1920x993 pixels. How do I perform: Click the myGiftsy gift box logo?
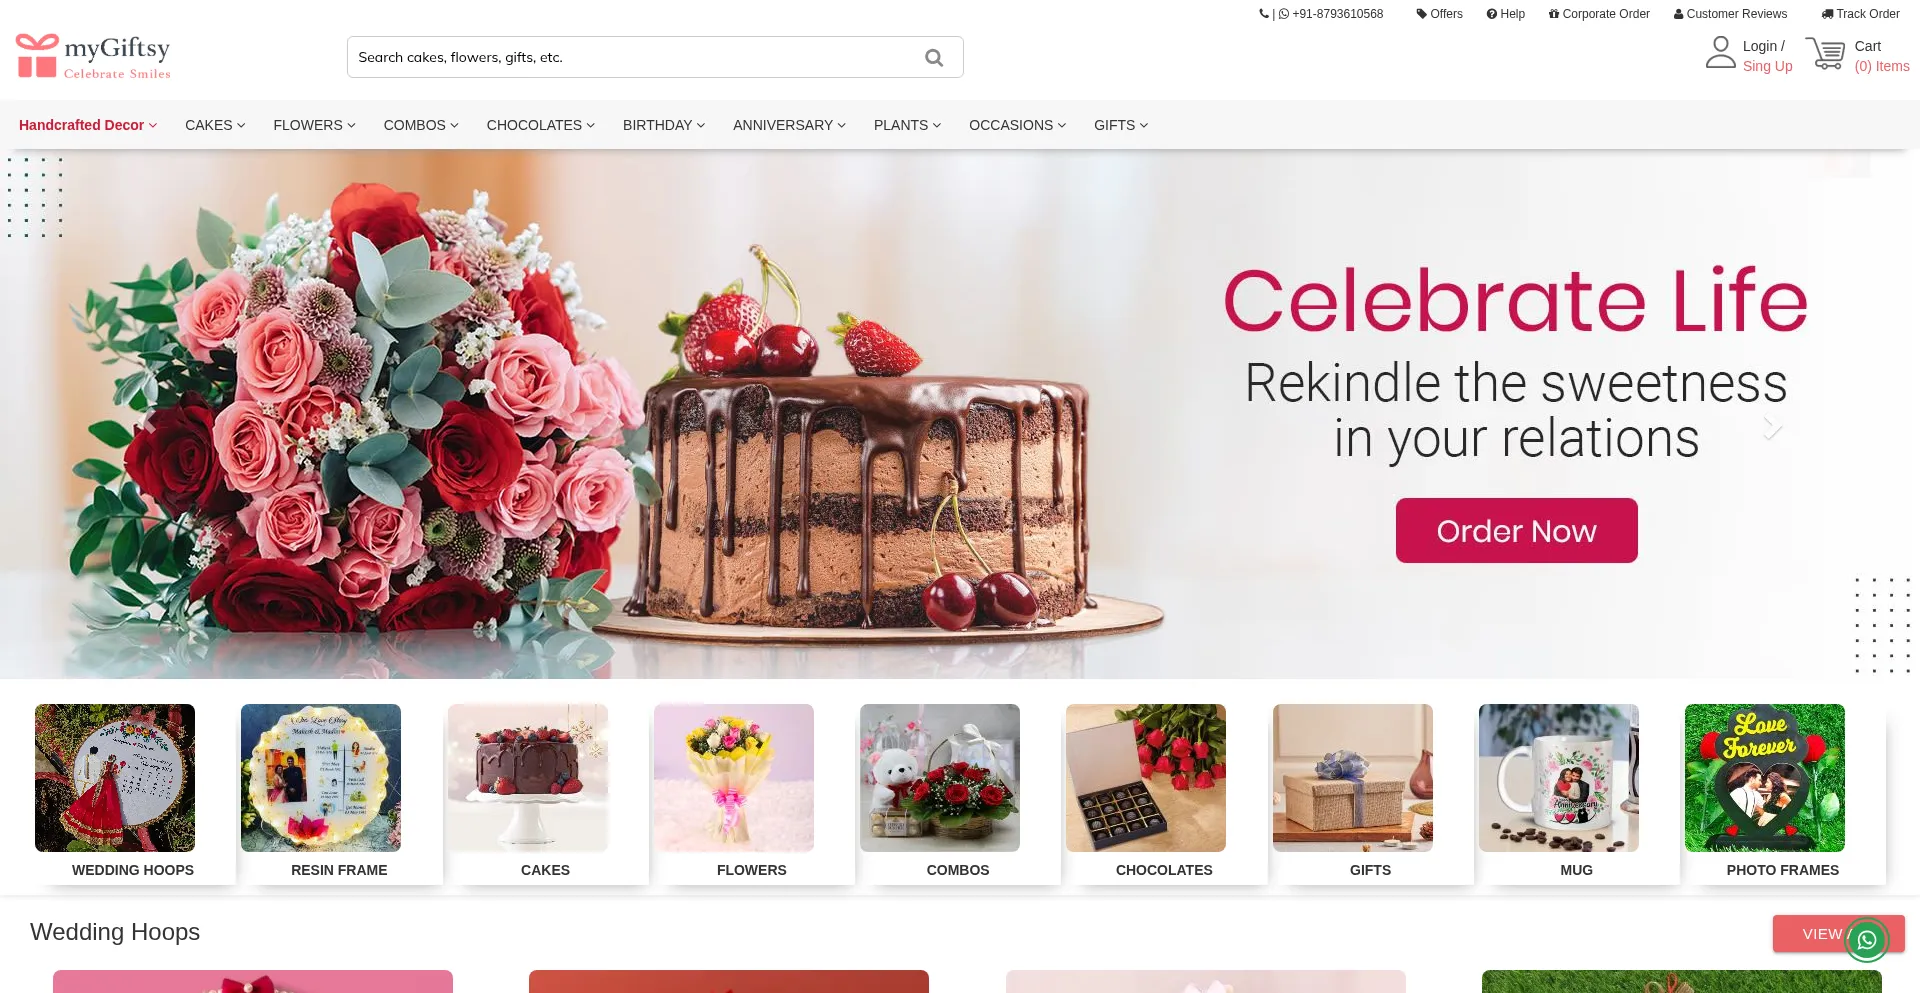pyautogui.click(x=37, y=55)
